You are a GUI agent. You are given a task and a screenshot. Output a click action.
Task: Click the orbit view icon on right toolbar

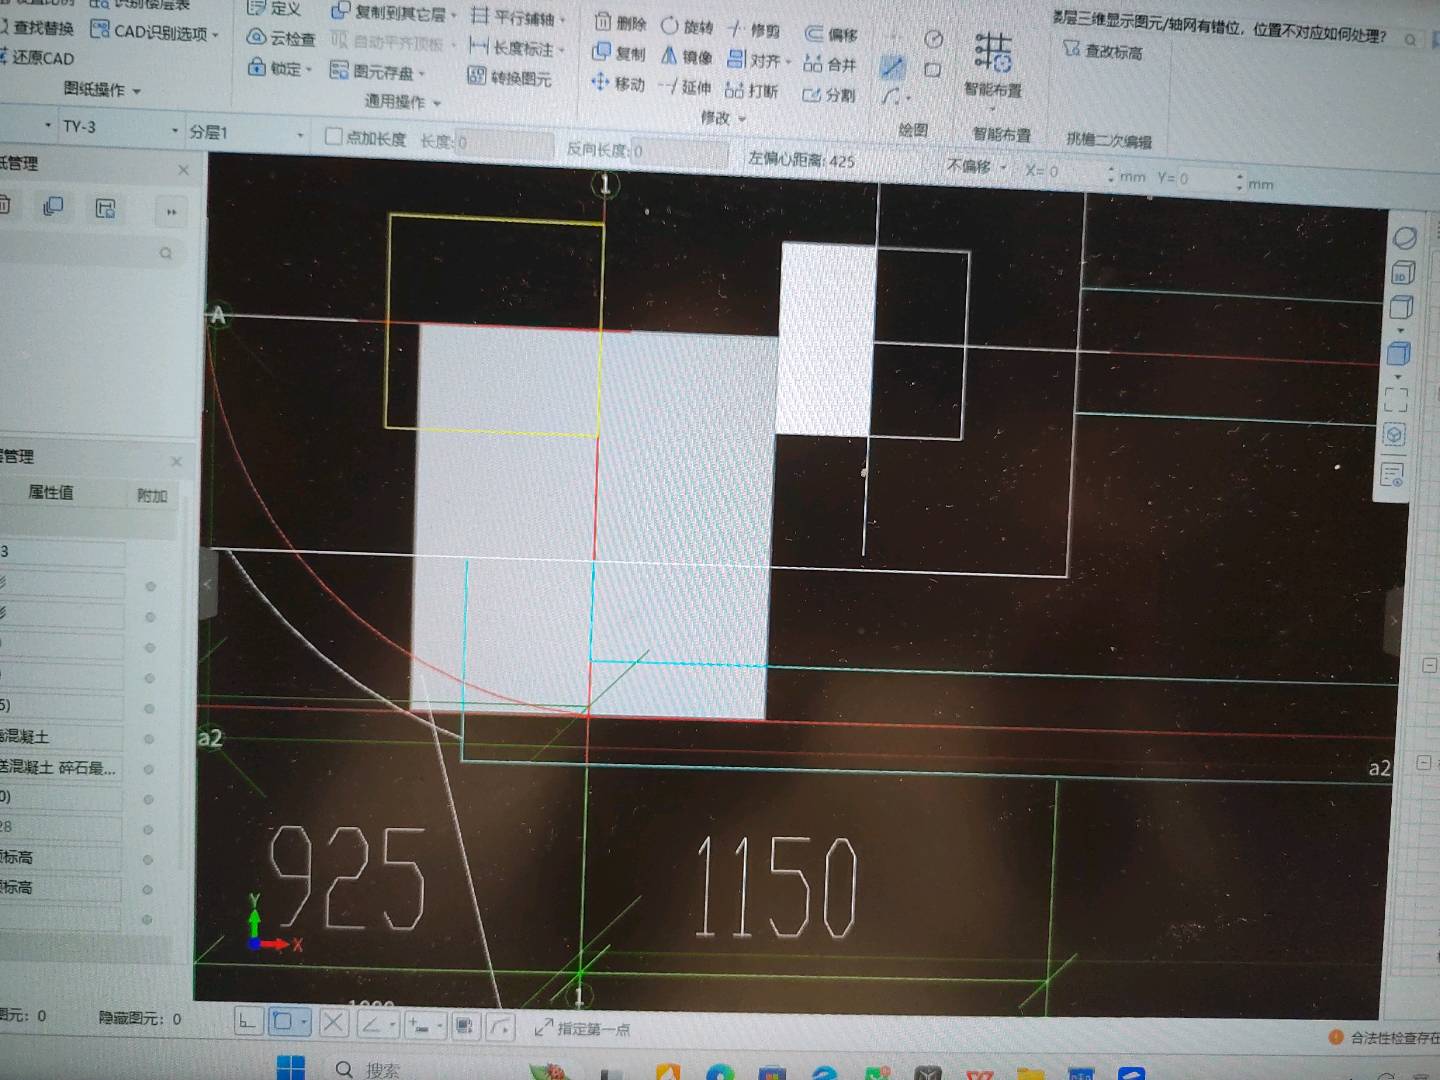pyautogui.click(x=1405, y=238)
